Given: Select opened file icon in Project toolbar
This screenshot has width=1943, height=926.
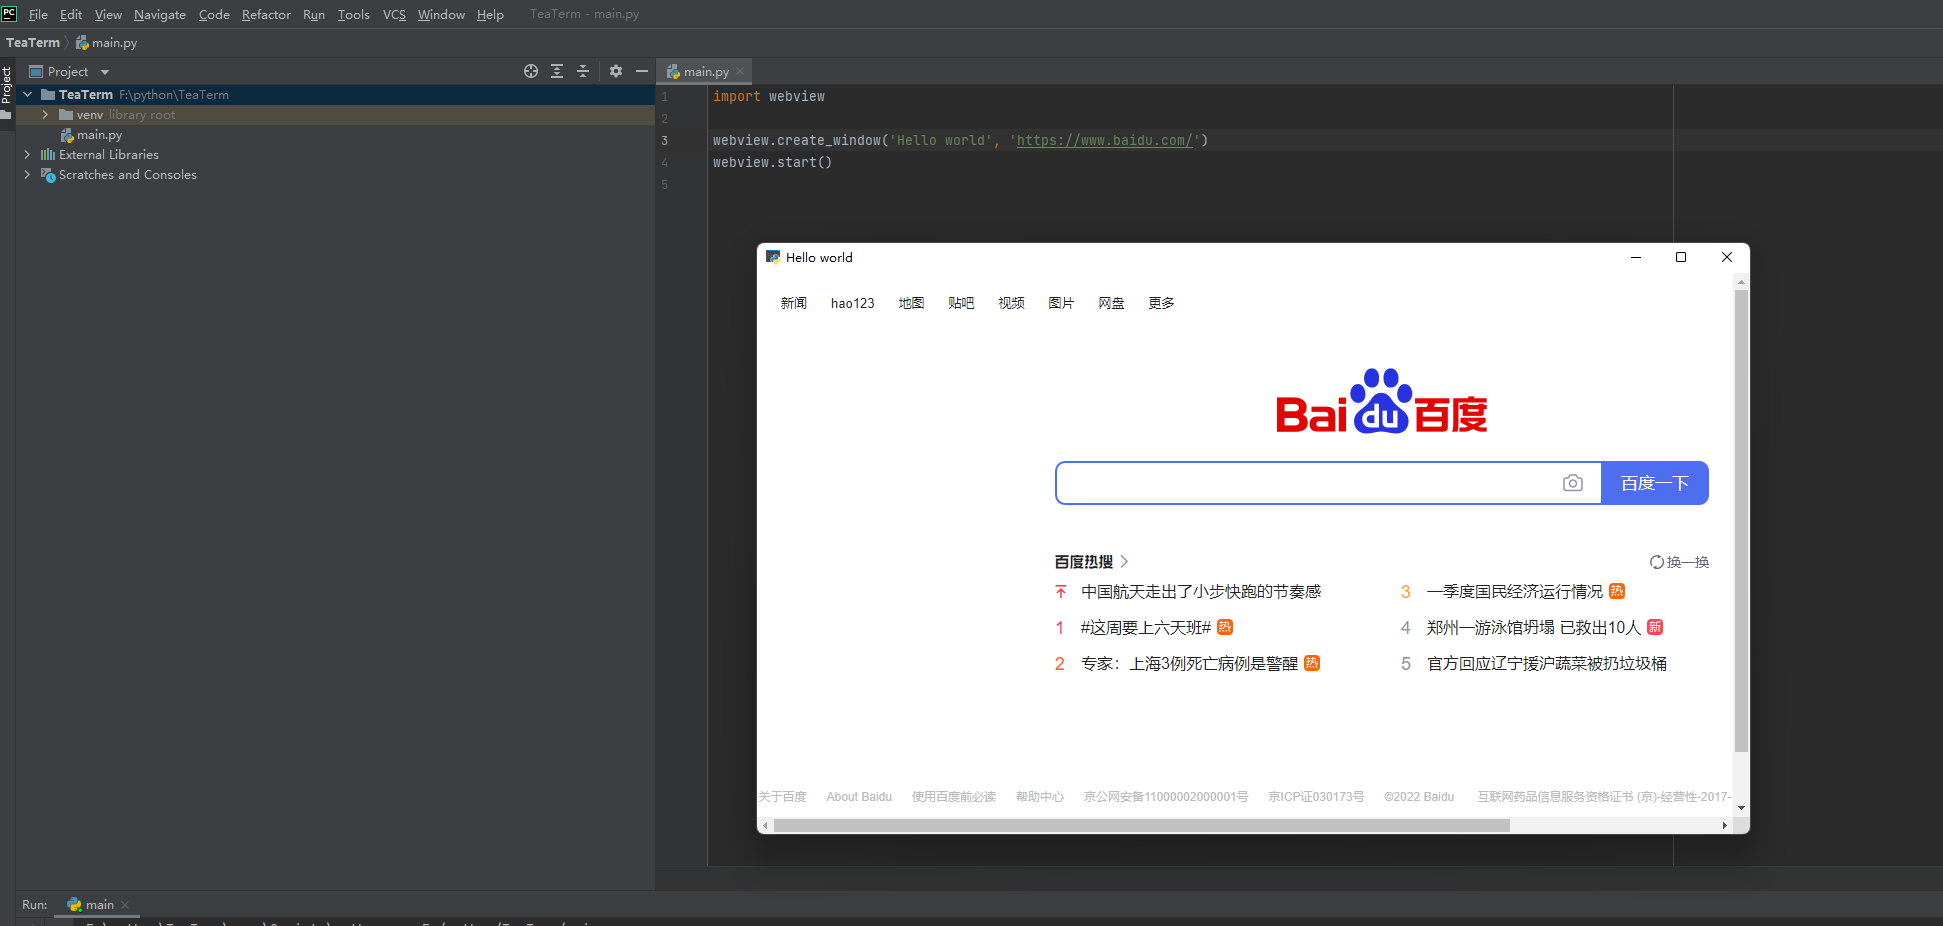Looking at the screenshot, I should click(531, 71).
